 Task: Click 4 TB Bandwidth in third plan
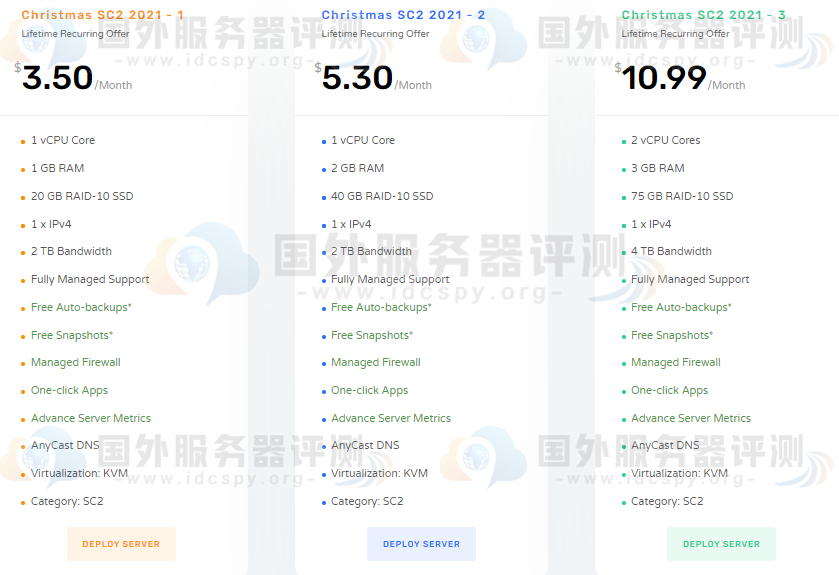[671, 251]
